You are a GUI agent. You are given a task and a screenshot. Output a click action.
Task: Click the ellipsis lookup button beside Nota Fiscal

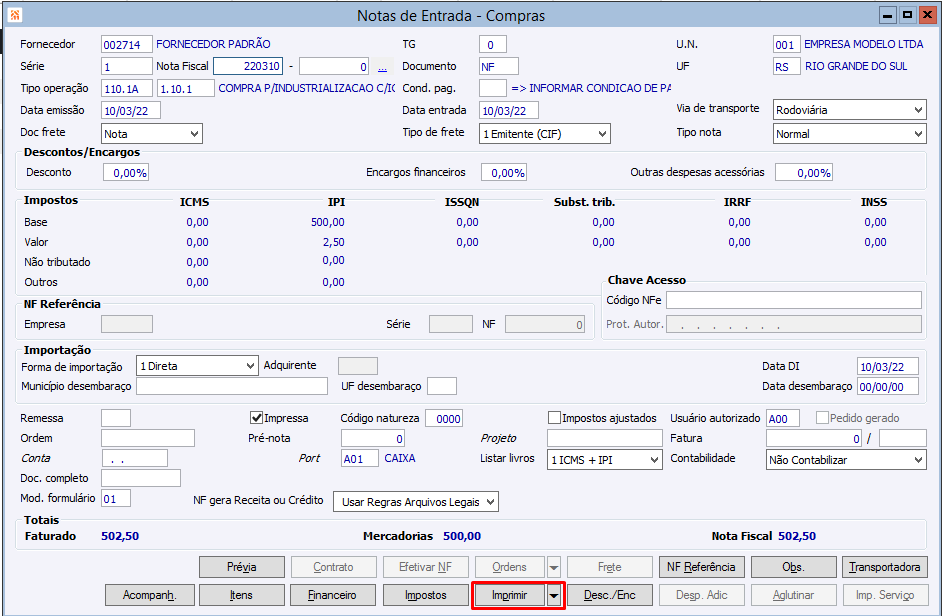click(x=382, y=67)
